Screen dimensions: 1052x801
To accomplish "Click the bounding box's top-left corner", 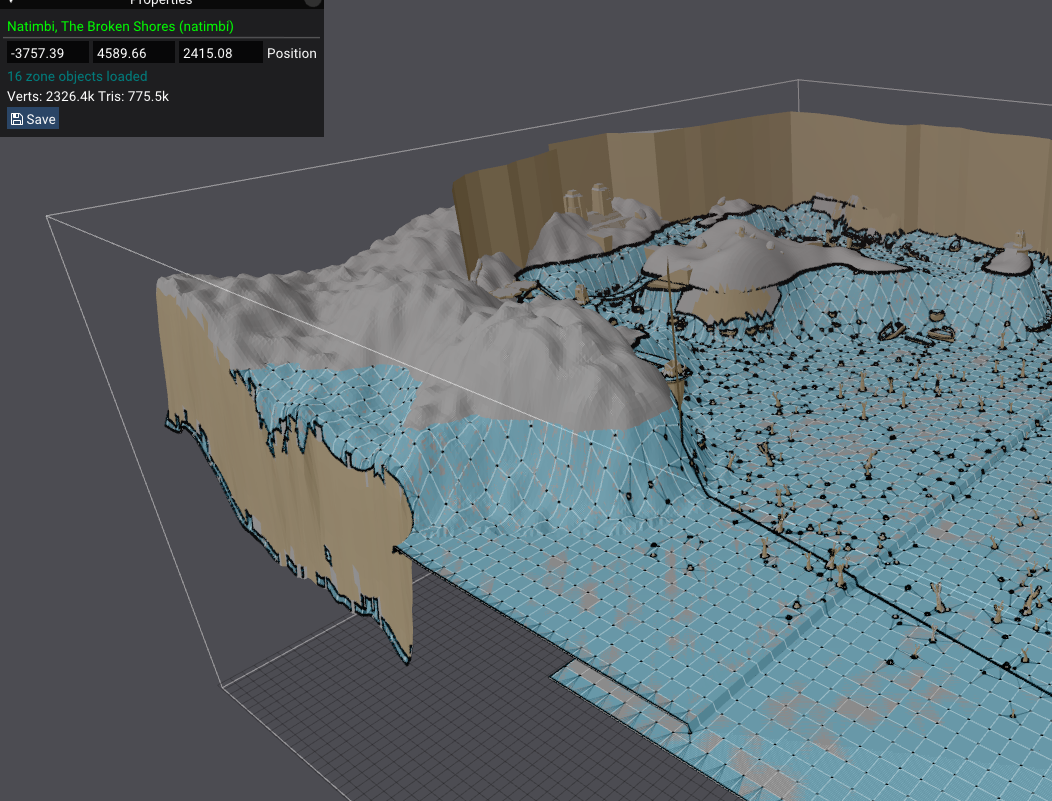I will (x=47, y=214).
